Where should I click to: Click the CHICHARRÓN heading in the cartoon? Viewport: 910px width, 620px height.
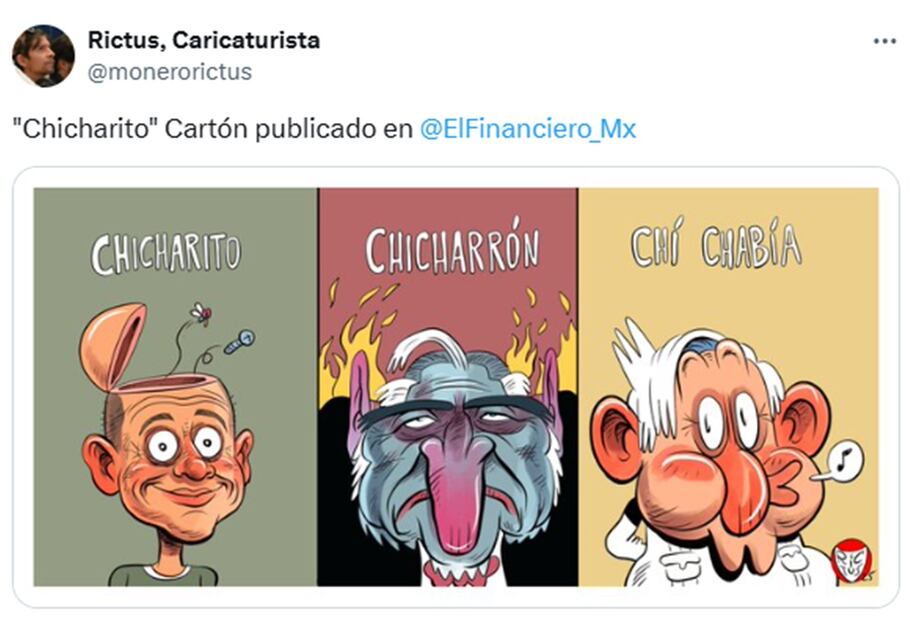coord(452,250)
